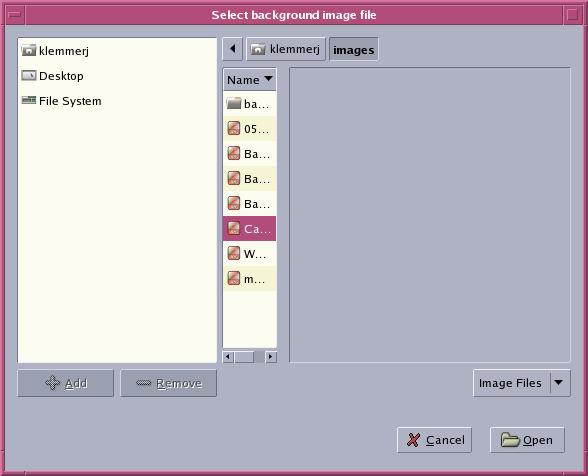
Task: Open the window menu in title bar
Action: click(x=15, y=15)
